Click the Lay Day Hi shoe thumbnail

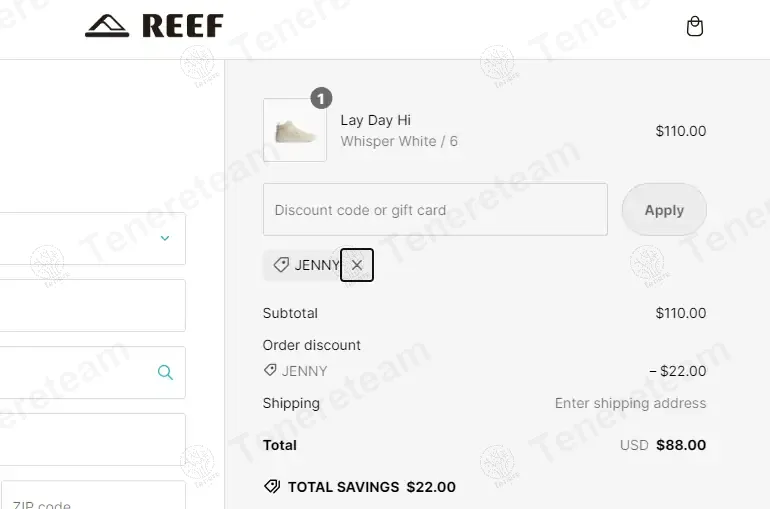click(x=295, y=130)
